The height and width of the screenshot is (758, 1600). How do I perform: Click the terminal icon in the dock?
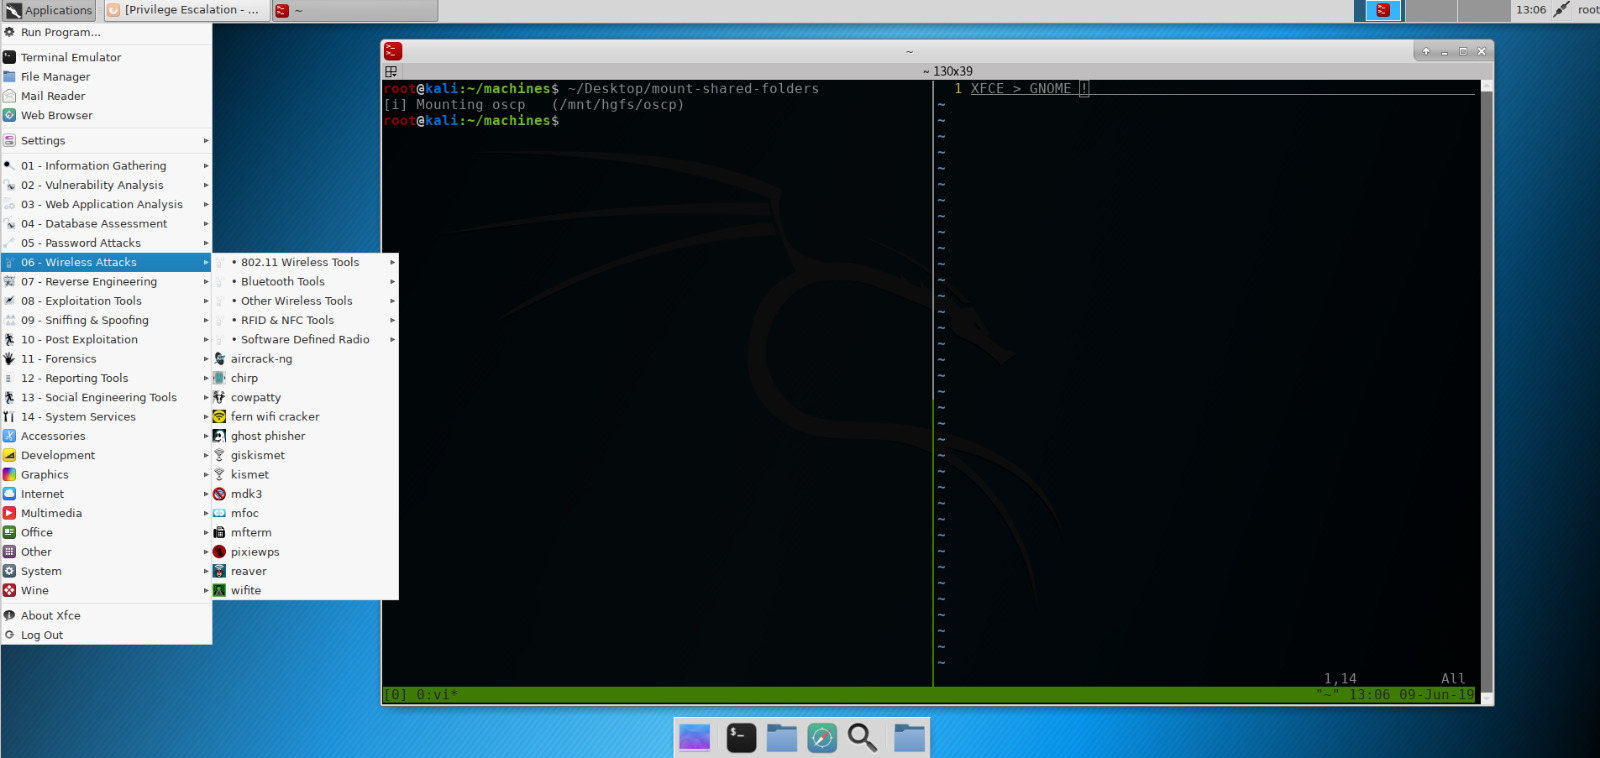(741, 738)
